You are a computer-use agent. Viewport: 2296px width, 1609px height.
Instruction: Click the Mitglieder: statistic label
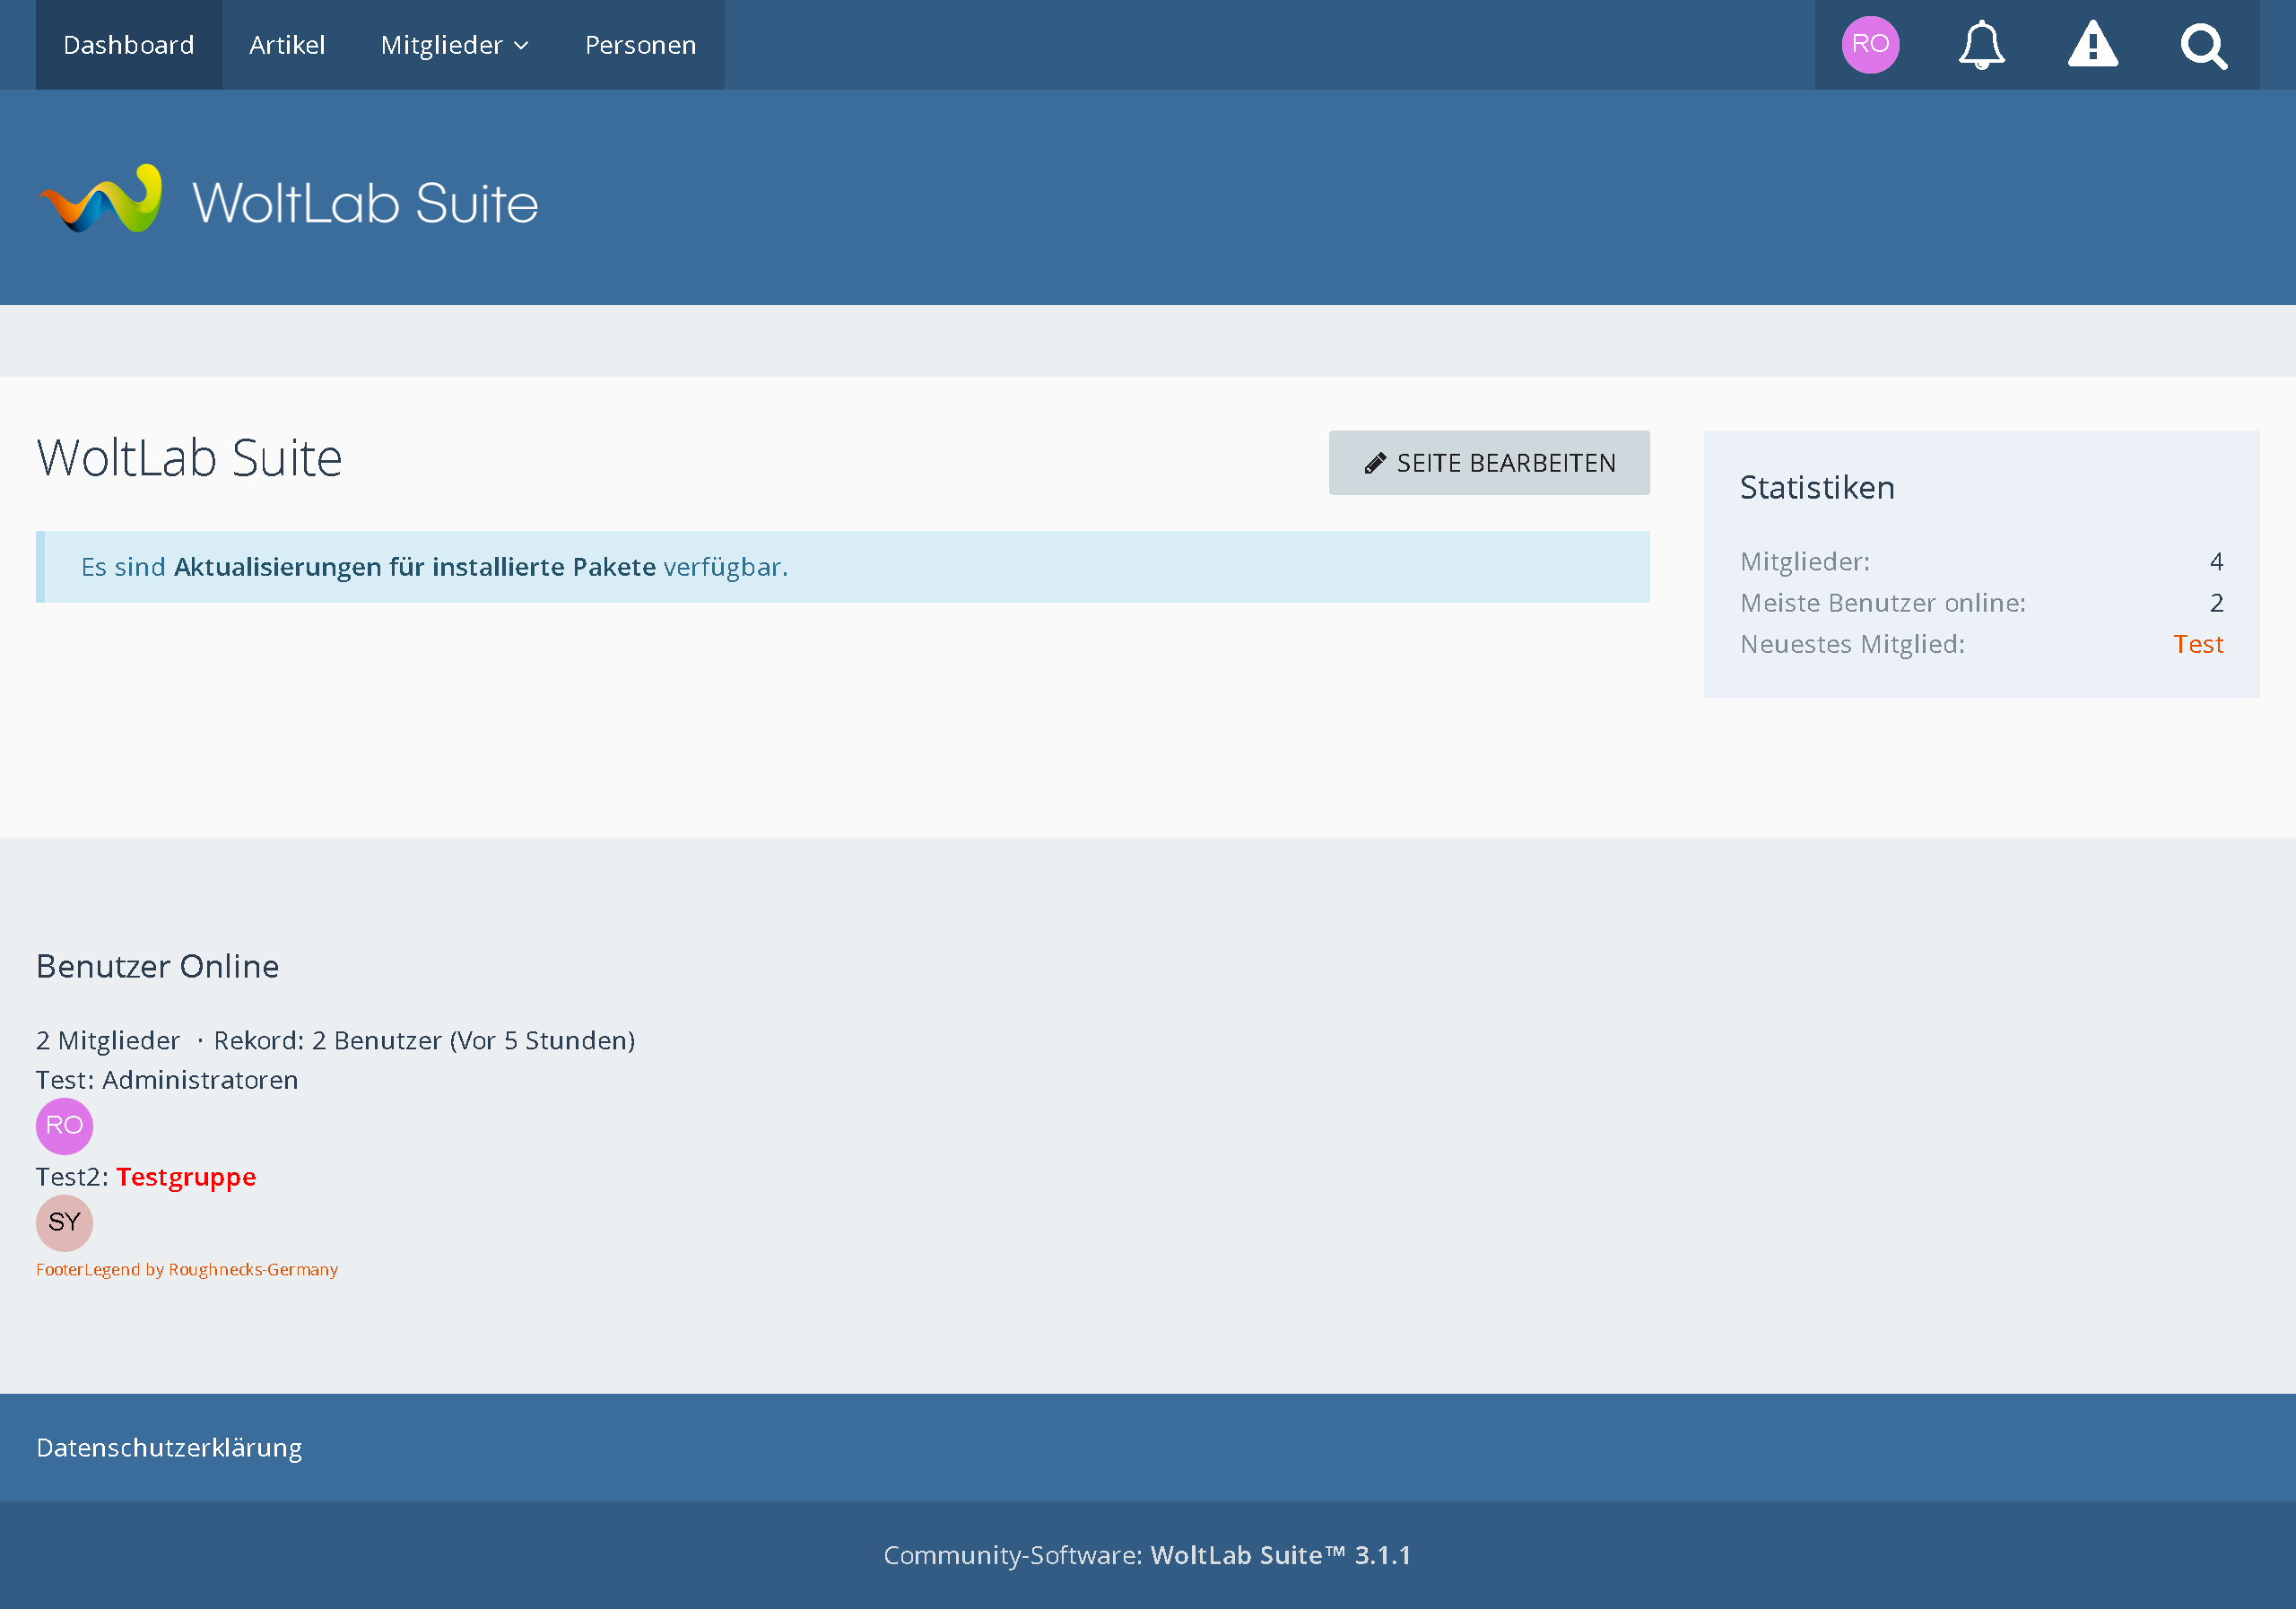click(x=1805, y=562)
